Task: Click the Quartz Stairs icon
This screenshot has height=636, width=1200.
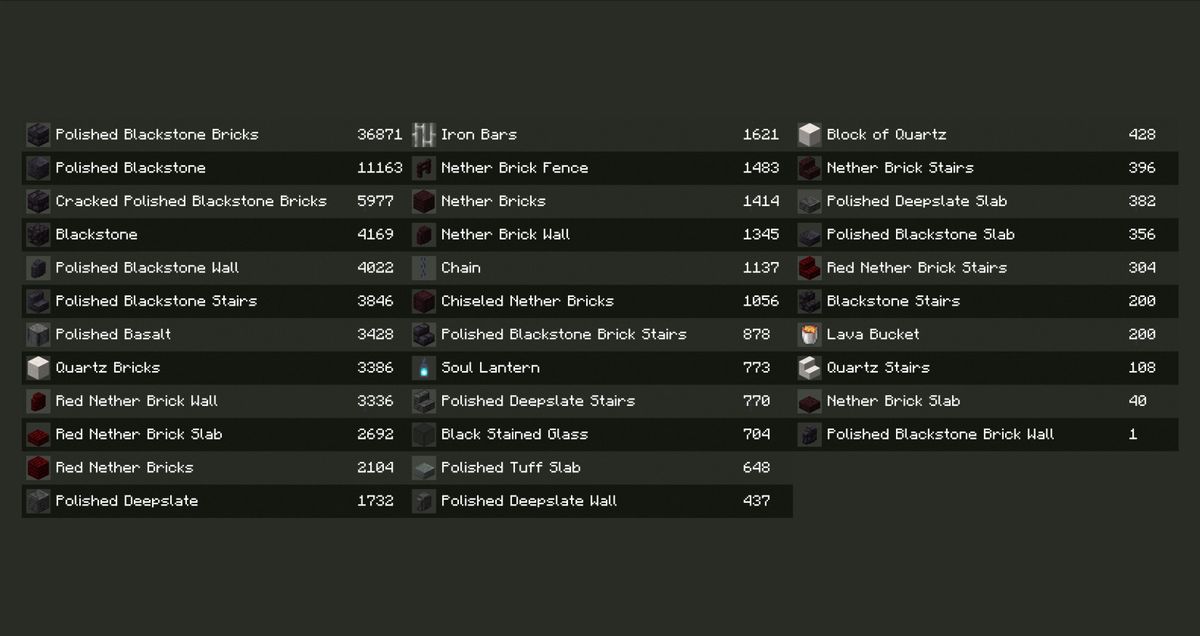Action: 809,368
